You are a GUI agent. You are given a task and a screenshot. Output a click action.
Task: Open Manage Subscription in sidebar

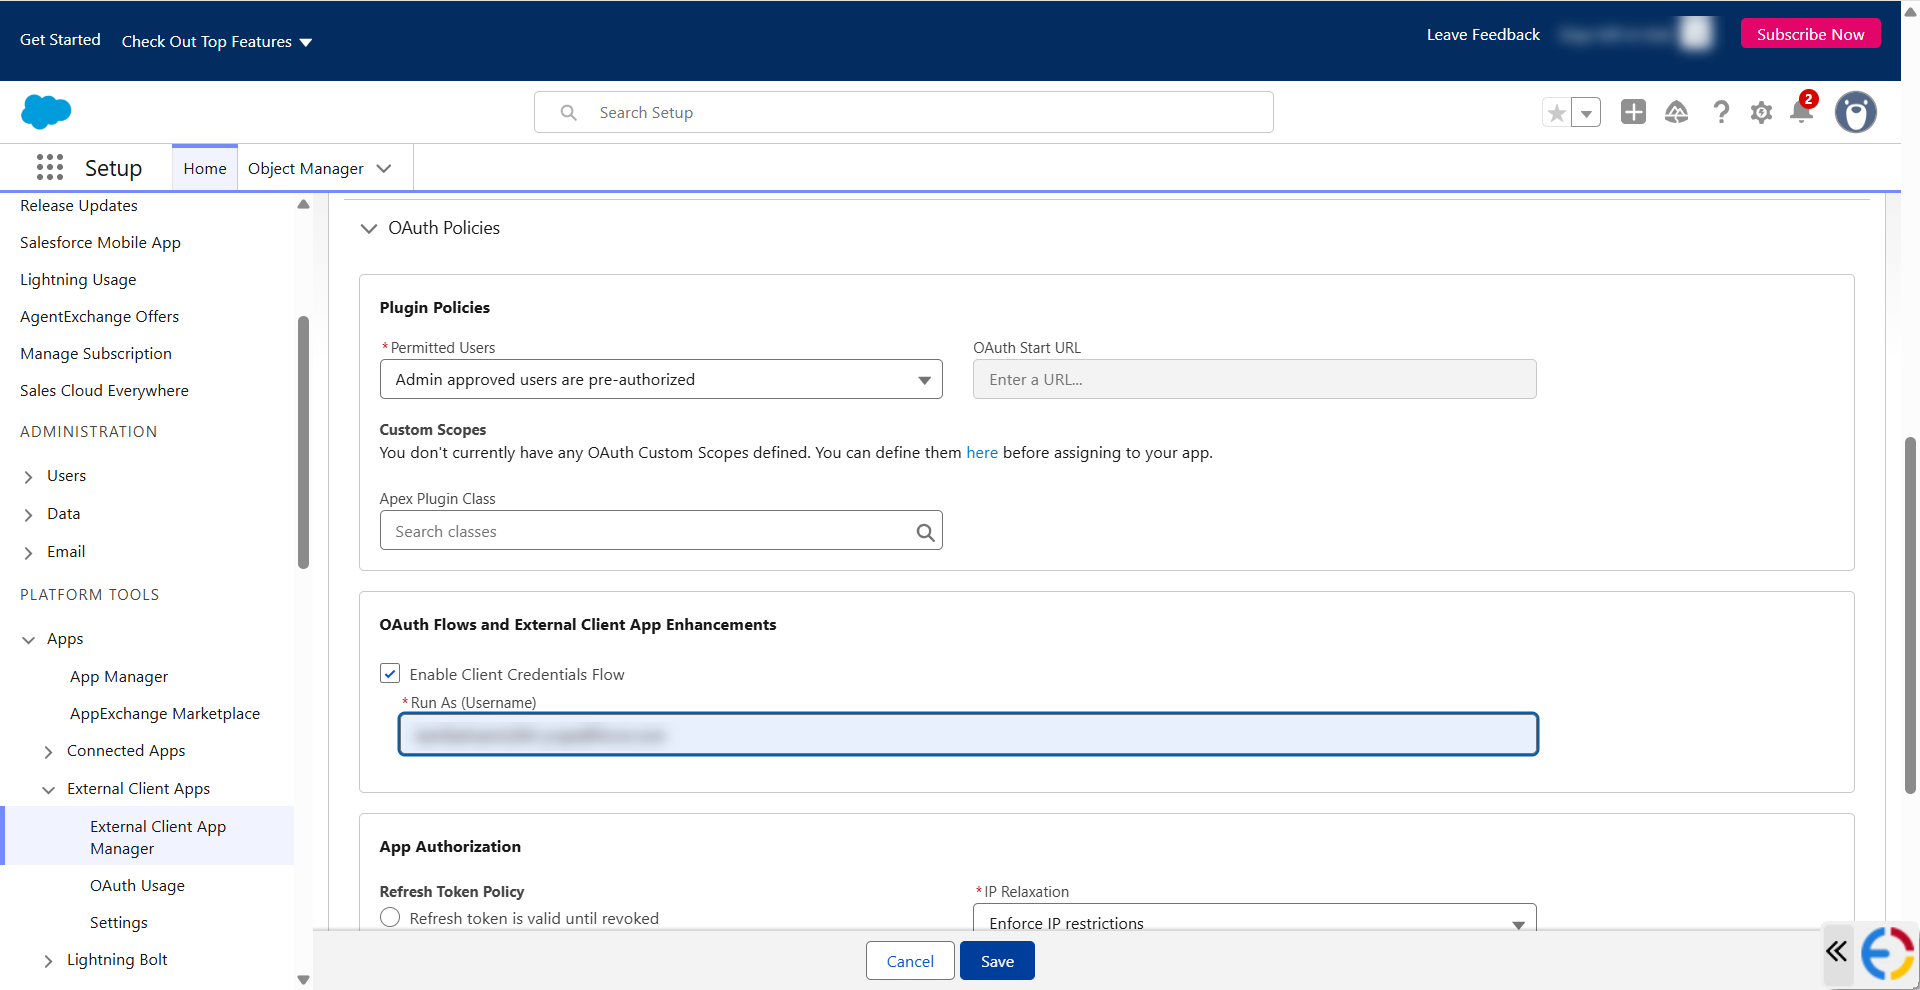[x=96, y=354]
